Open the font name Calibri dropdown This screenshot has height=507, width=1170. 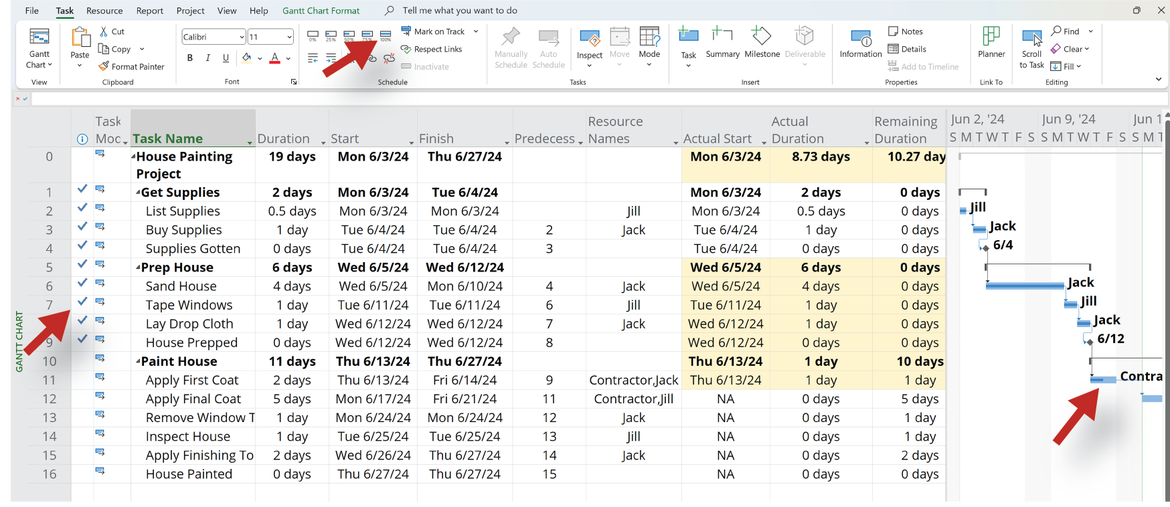point(241,37)
